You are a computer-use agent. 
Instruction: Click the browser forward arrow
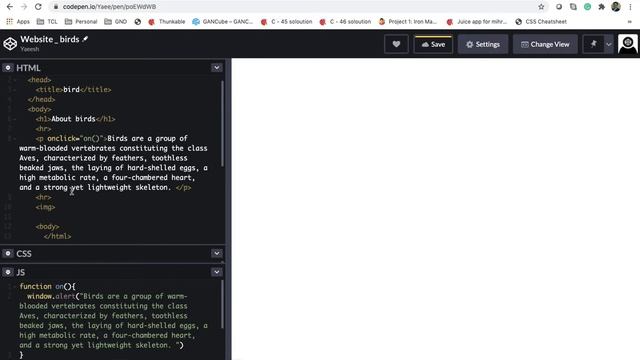click(24, 7)
